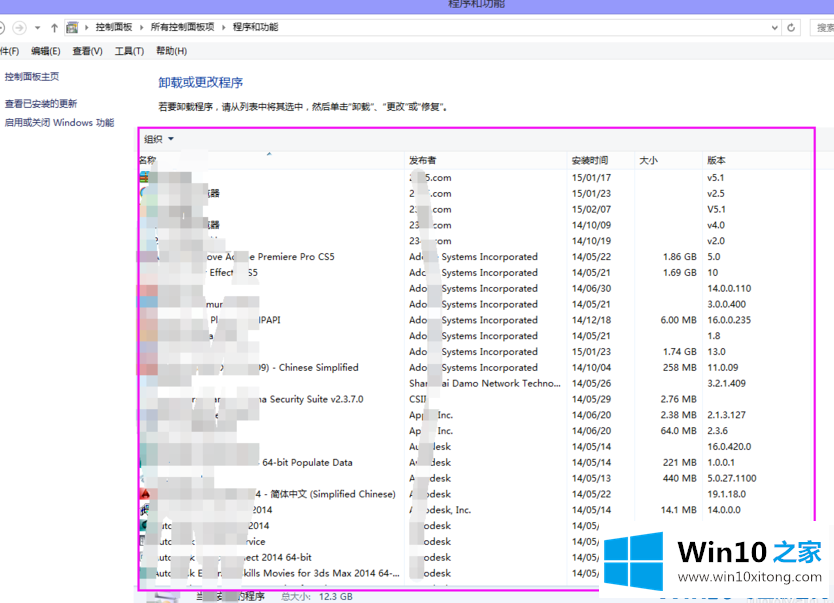This screenshot has width=834, height=603.
Task: Open 工具(T) menu
Action: pos(129,51)
